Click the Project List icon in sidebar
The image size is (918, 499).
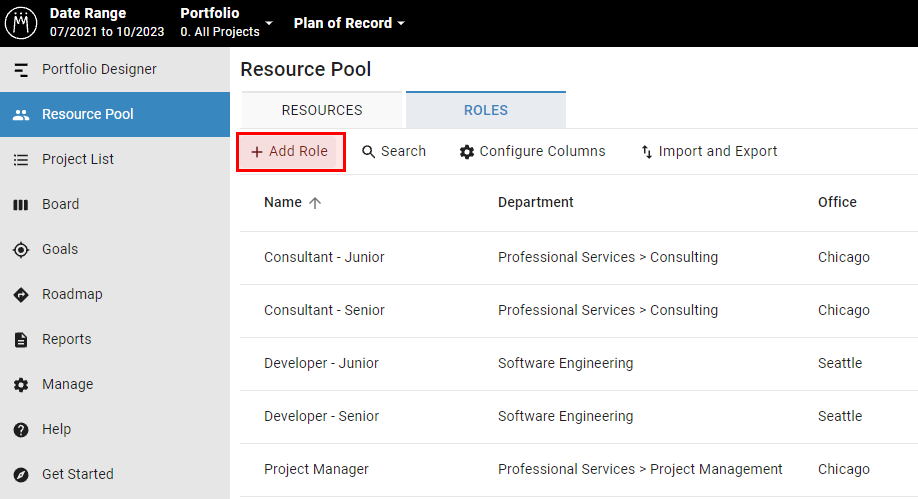[21, 159]
